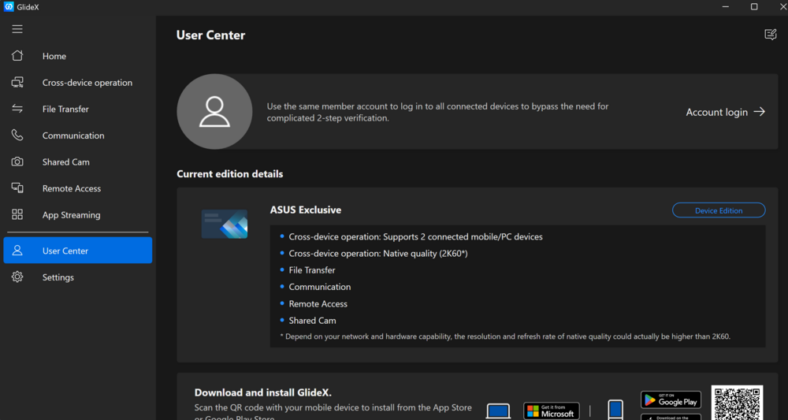The image size is (788, 420).
Task: Click the large profile avatar circle
Action: click(214, 112)
